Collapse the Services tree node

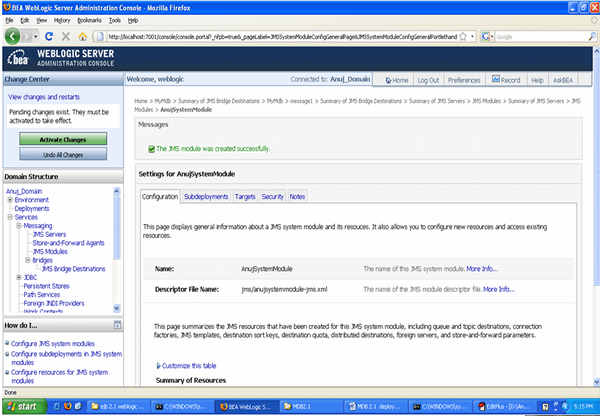[9, 217]
